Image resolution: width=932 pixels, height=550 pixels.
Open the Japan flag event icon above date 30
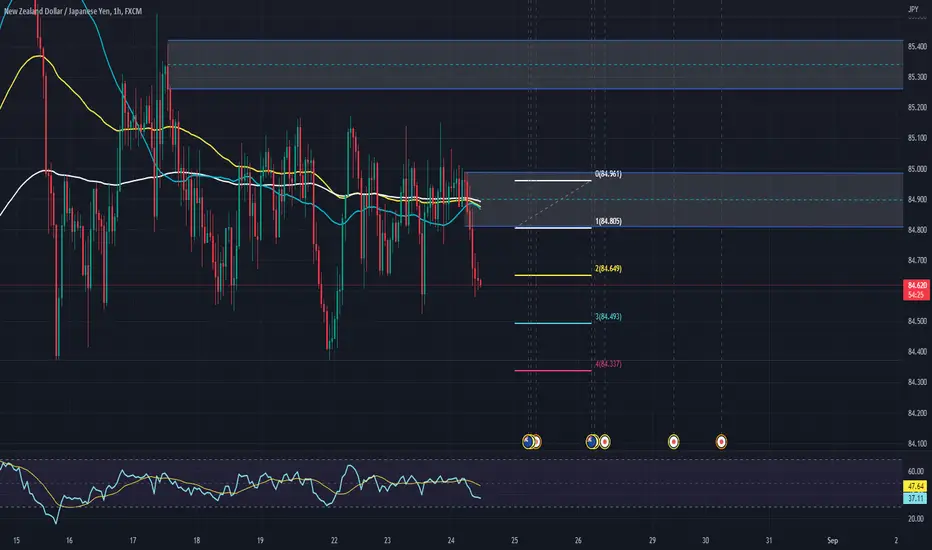point(721,441)
